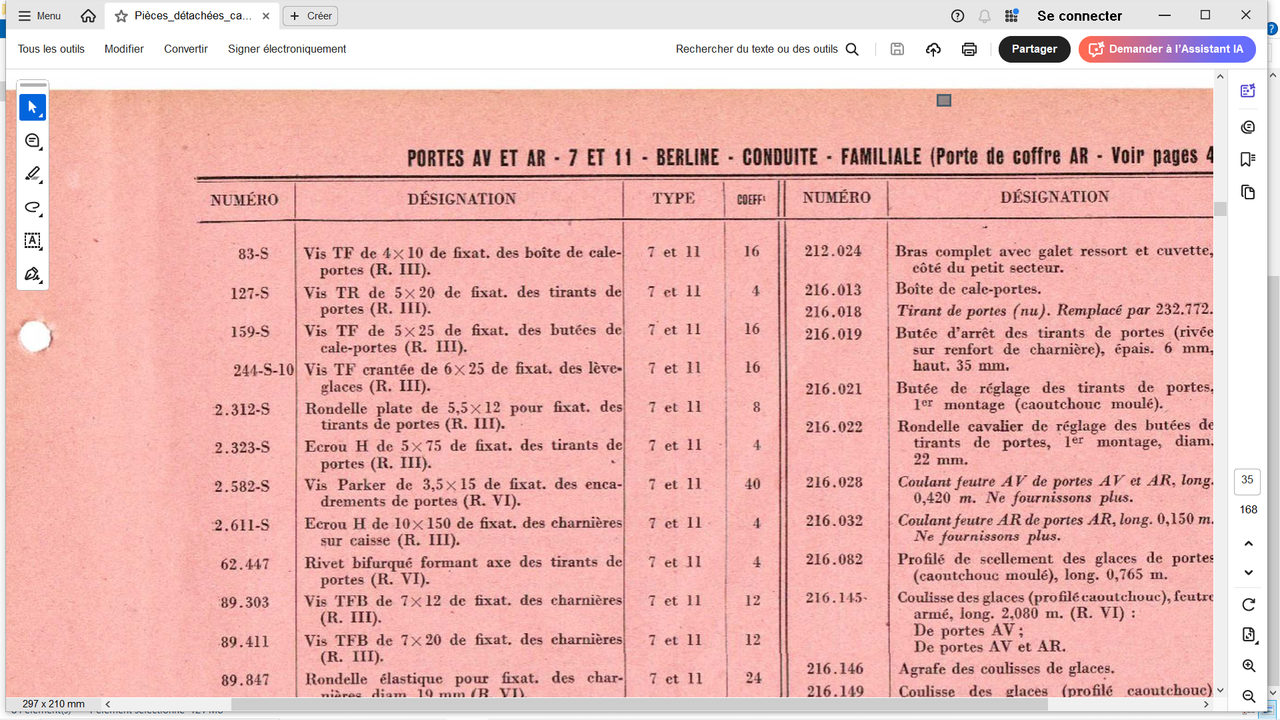The image size is (1280, 720).
Task: Click the part number 83-S
Action: (x=253, y=254)
